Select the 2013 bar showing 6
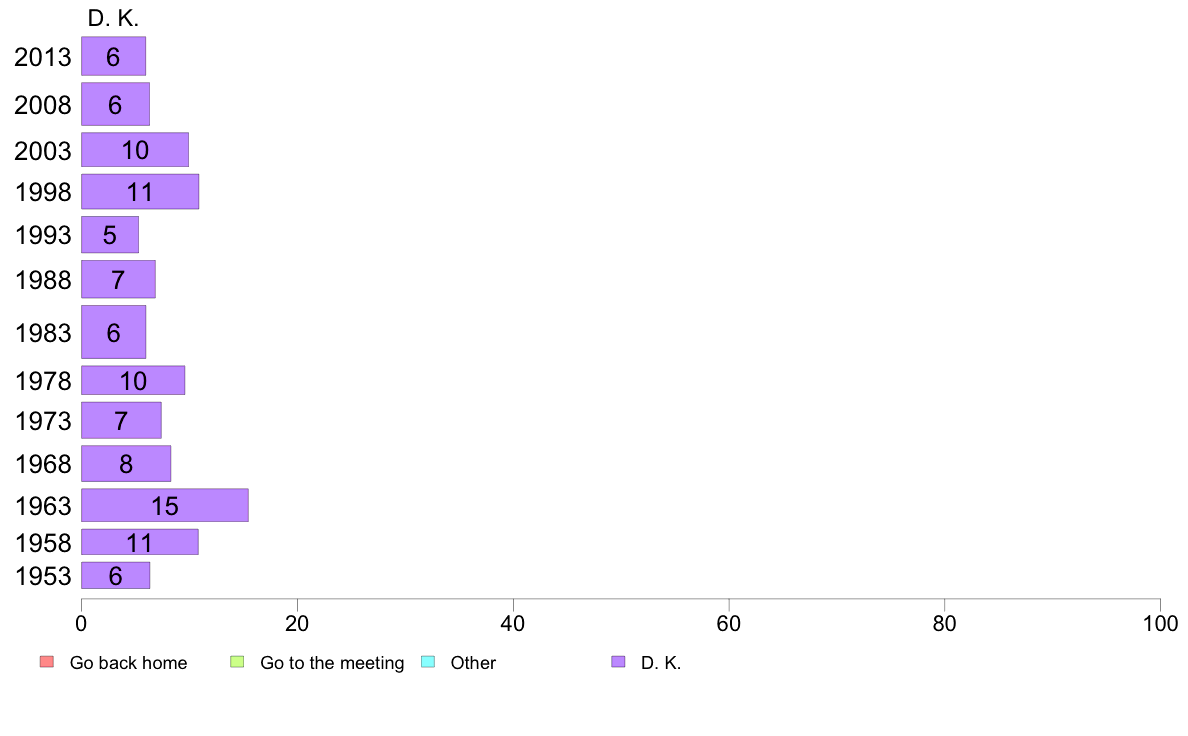This screenshot has height=736, width=1188. pos(114,56)
